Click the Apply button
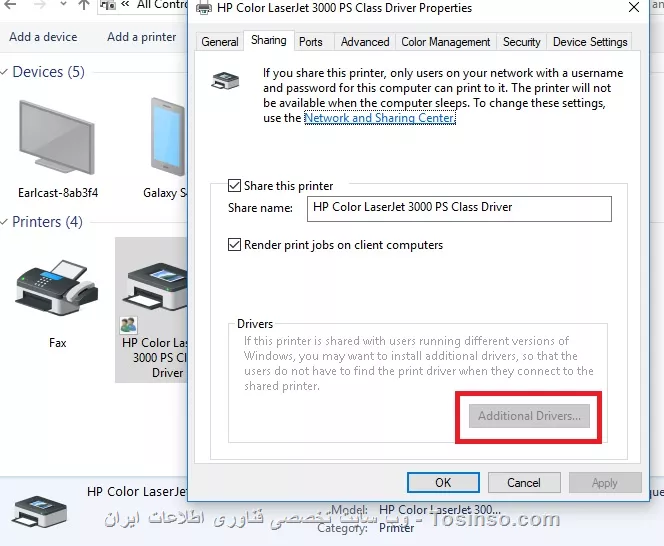Screen dimensions: 664x546 coord(605,482)
